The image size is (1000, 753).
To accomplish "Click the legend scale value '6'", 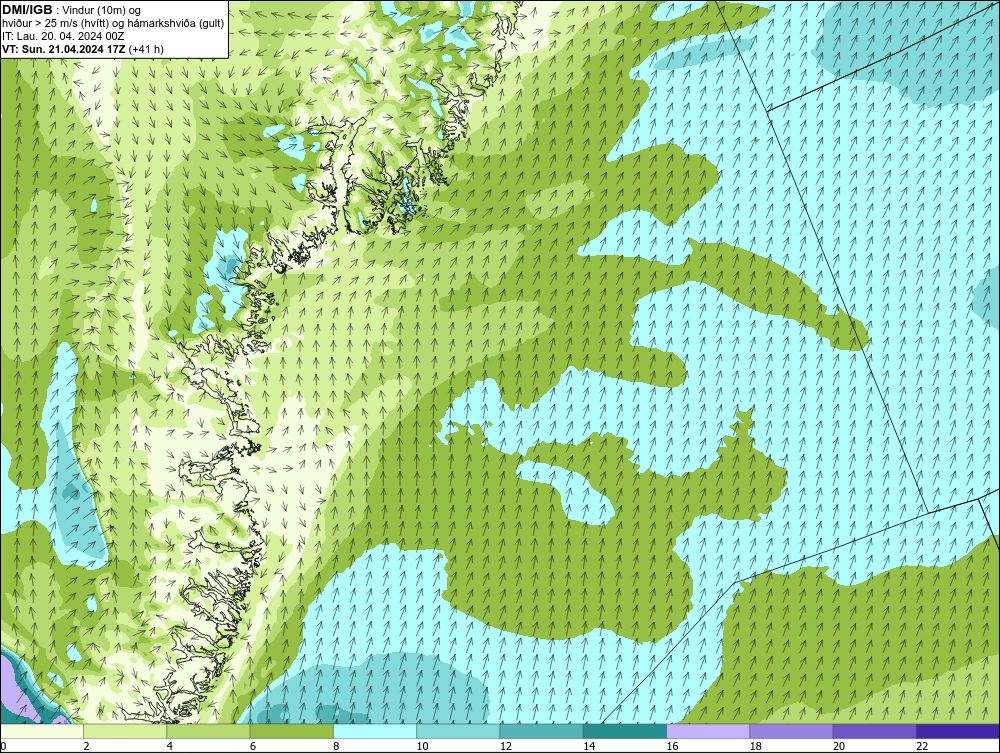I will click(253, 746).
